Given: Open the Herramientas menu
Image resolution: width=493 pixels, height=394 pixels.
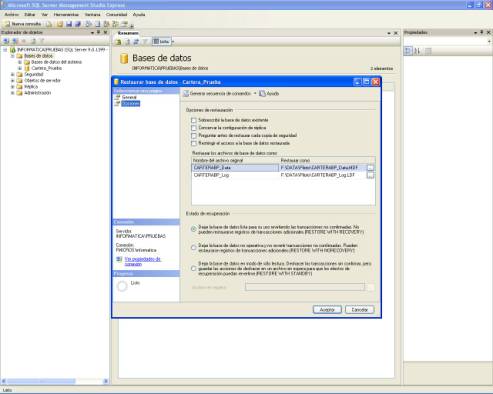Looking at the screenshot, I should click(x=66, y=15).
